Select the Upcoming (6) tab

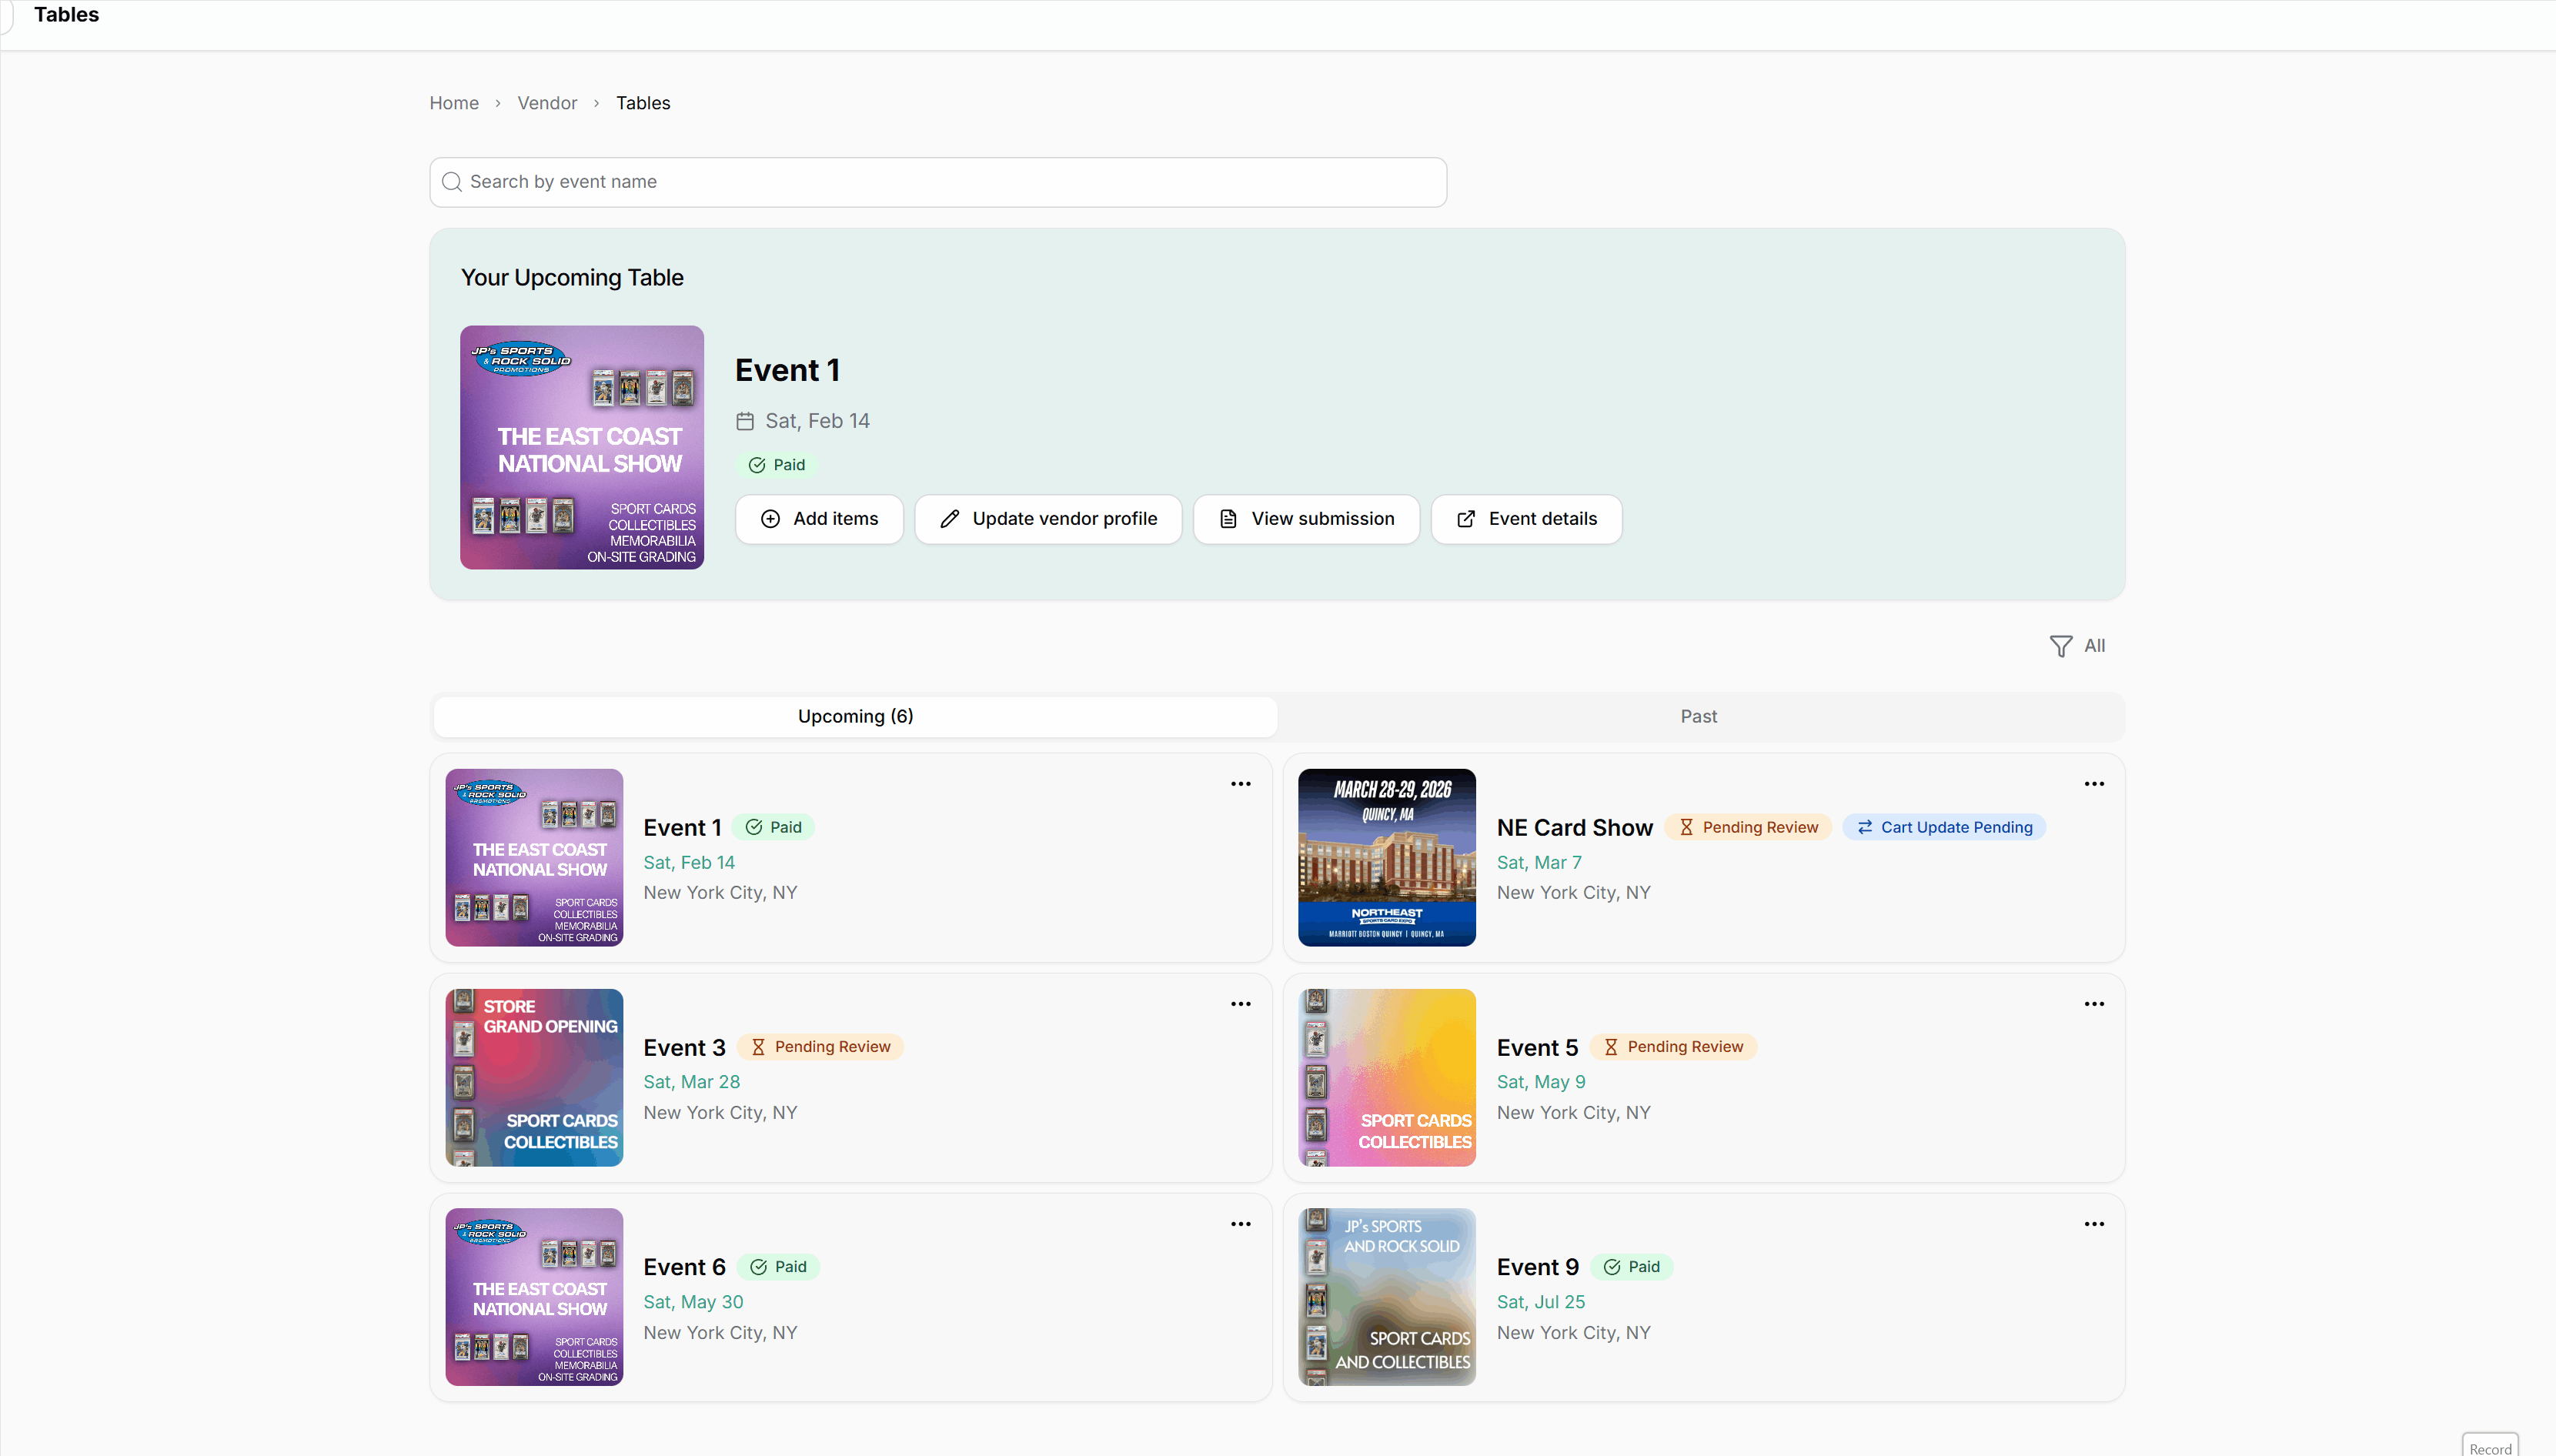coord(855,716)
